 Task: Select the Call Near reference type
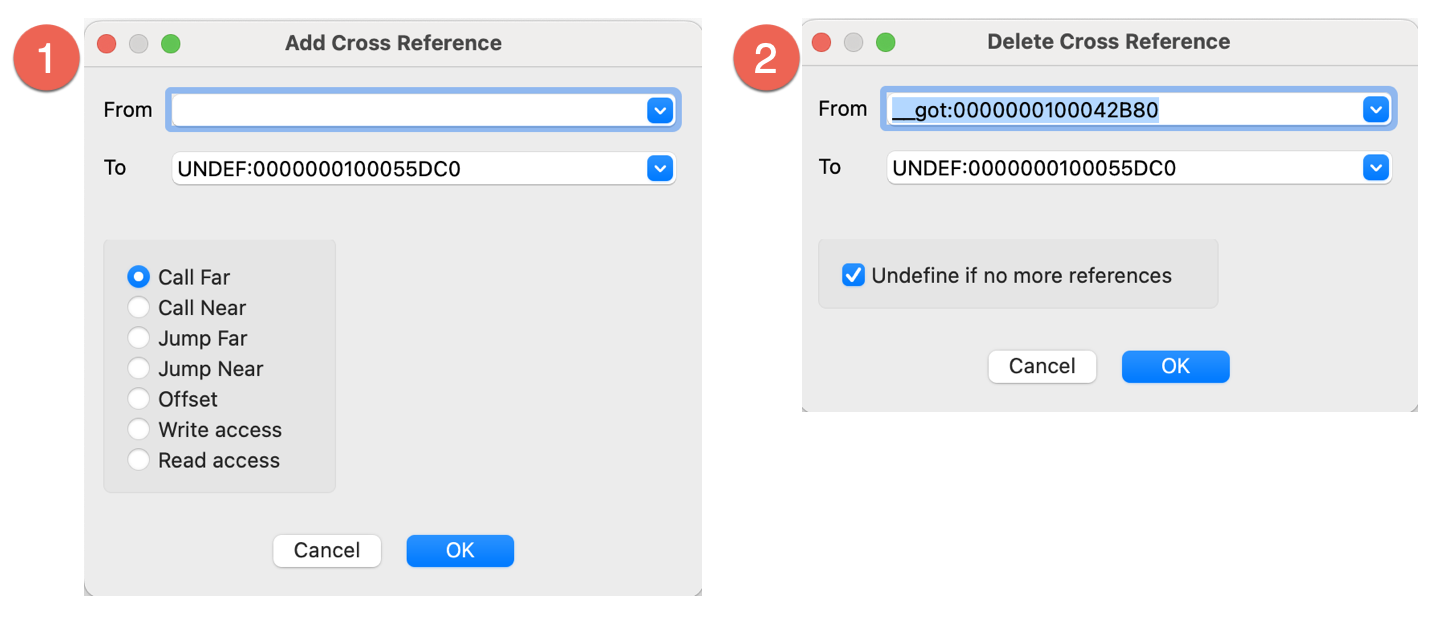click(x=138, y=307)
